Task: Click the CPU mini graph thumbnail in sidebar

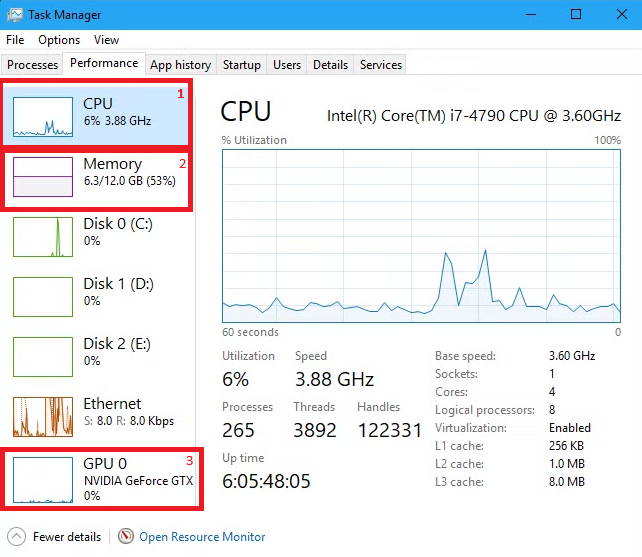Action: (x=43, y=117)
